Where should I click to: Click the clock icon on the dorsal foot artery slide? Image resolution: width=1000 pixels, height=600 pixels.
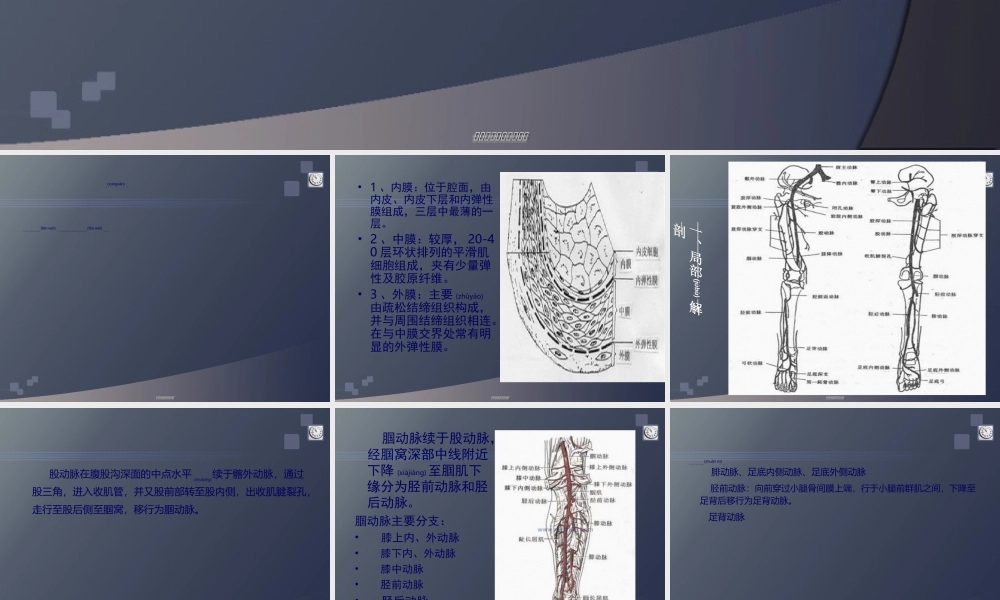(985, 432)
